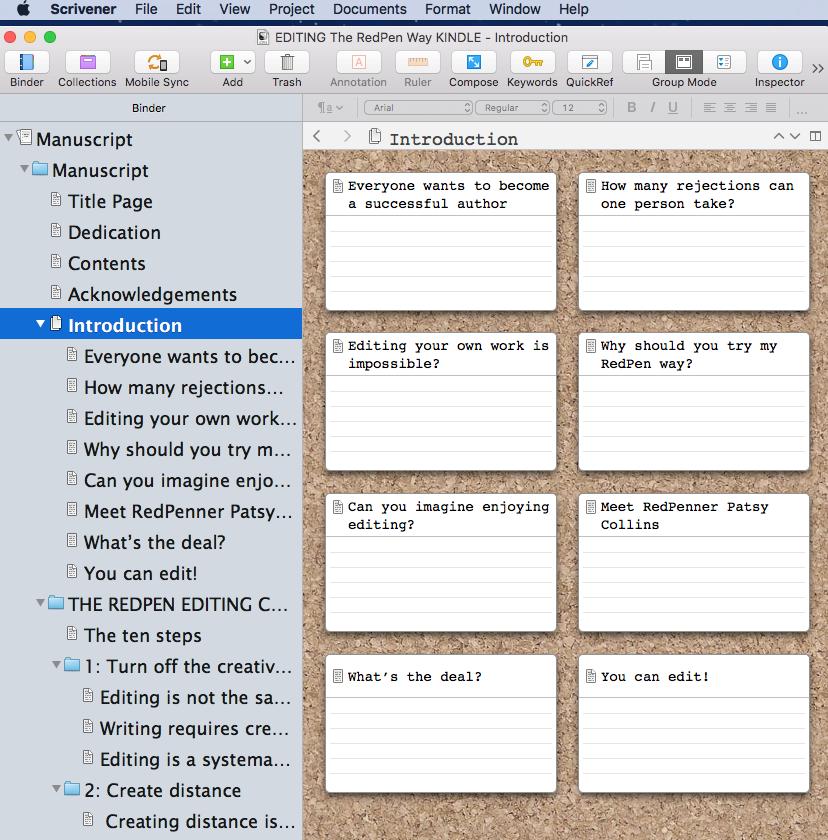Open the Add button dropdown arrow

[x=247, y=62]
